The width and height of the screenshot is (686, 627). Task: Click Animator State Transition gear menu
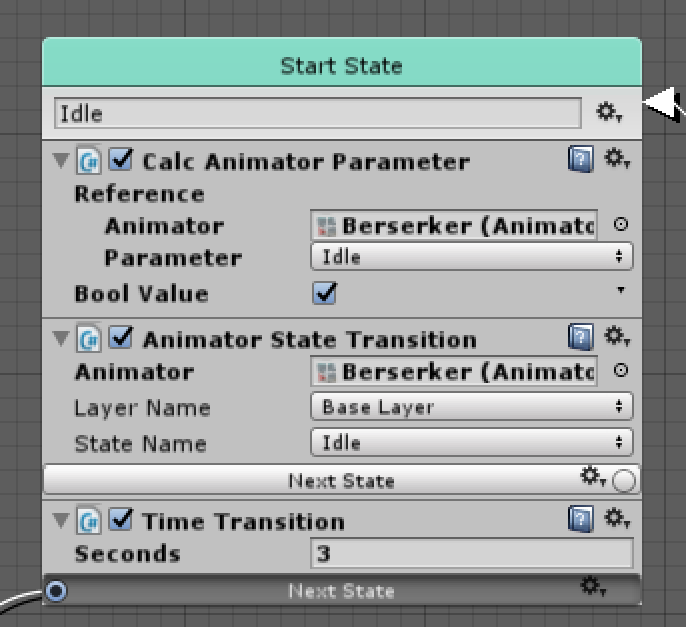[x=616, y=337]
